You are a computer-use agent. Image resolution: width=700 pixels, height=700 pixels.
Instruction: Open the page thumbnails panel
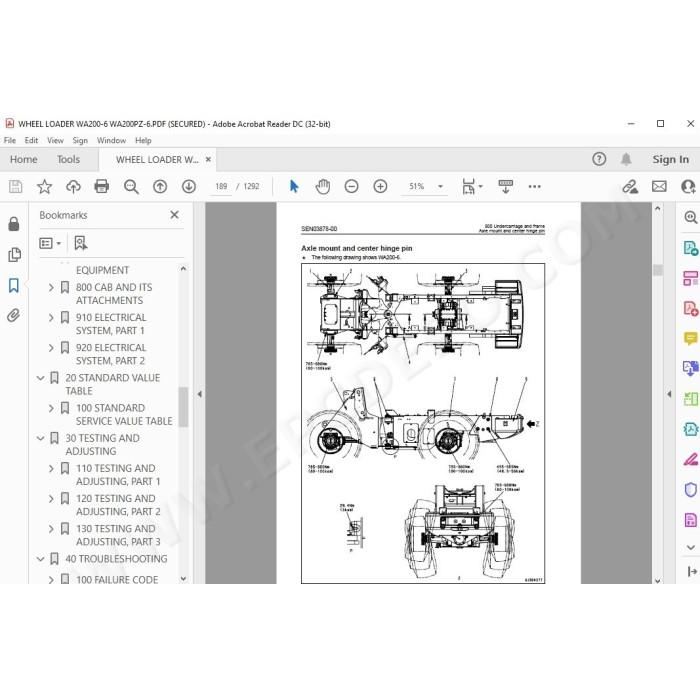click(14, 255)
